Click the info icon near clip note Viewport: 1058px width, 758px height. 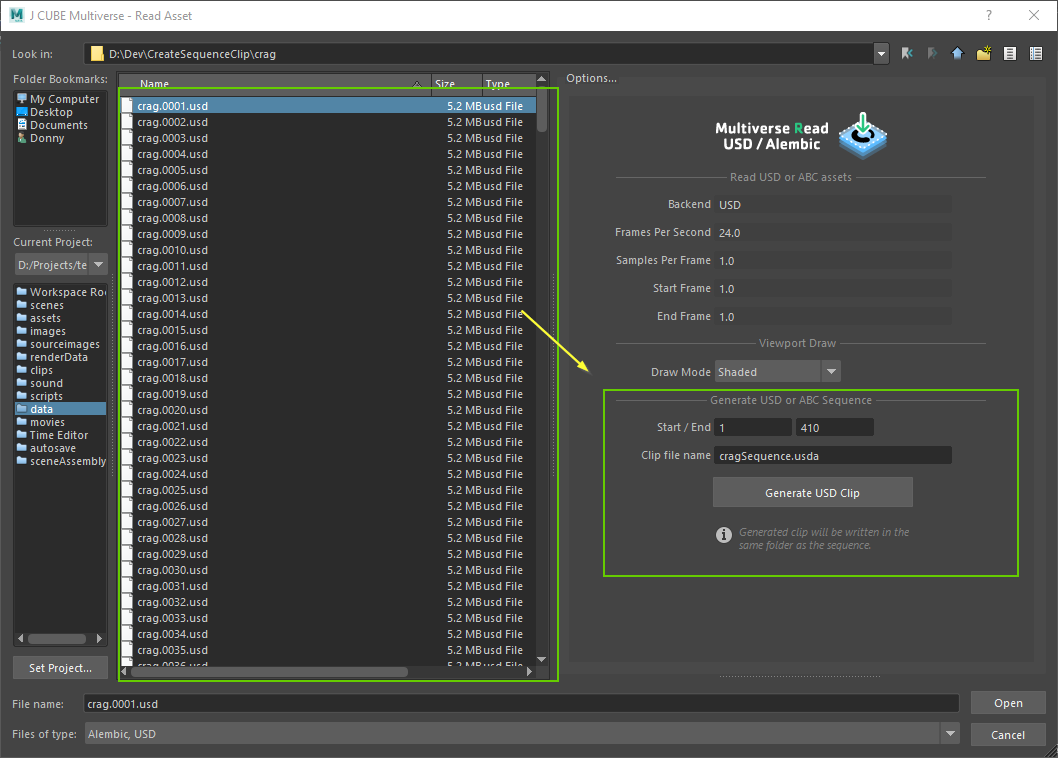click(x=723, y=535)
